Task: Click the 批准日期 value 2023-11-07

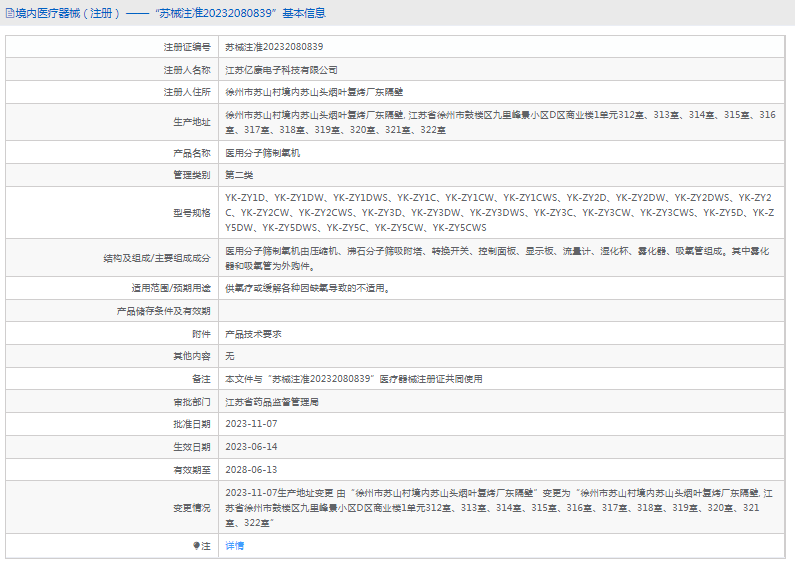Action: [x=251, y=424]
